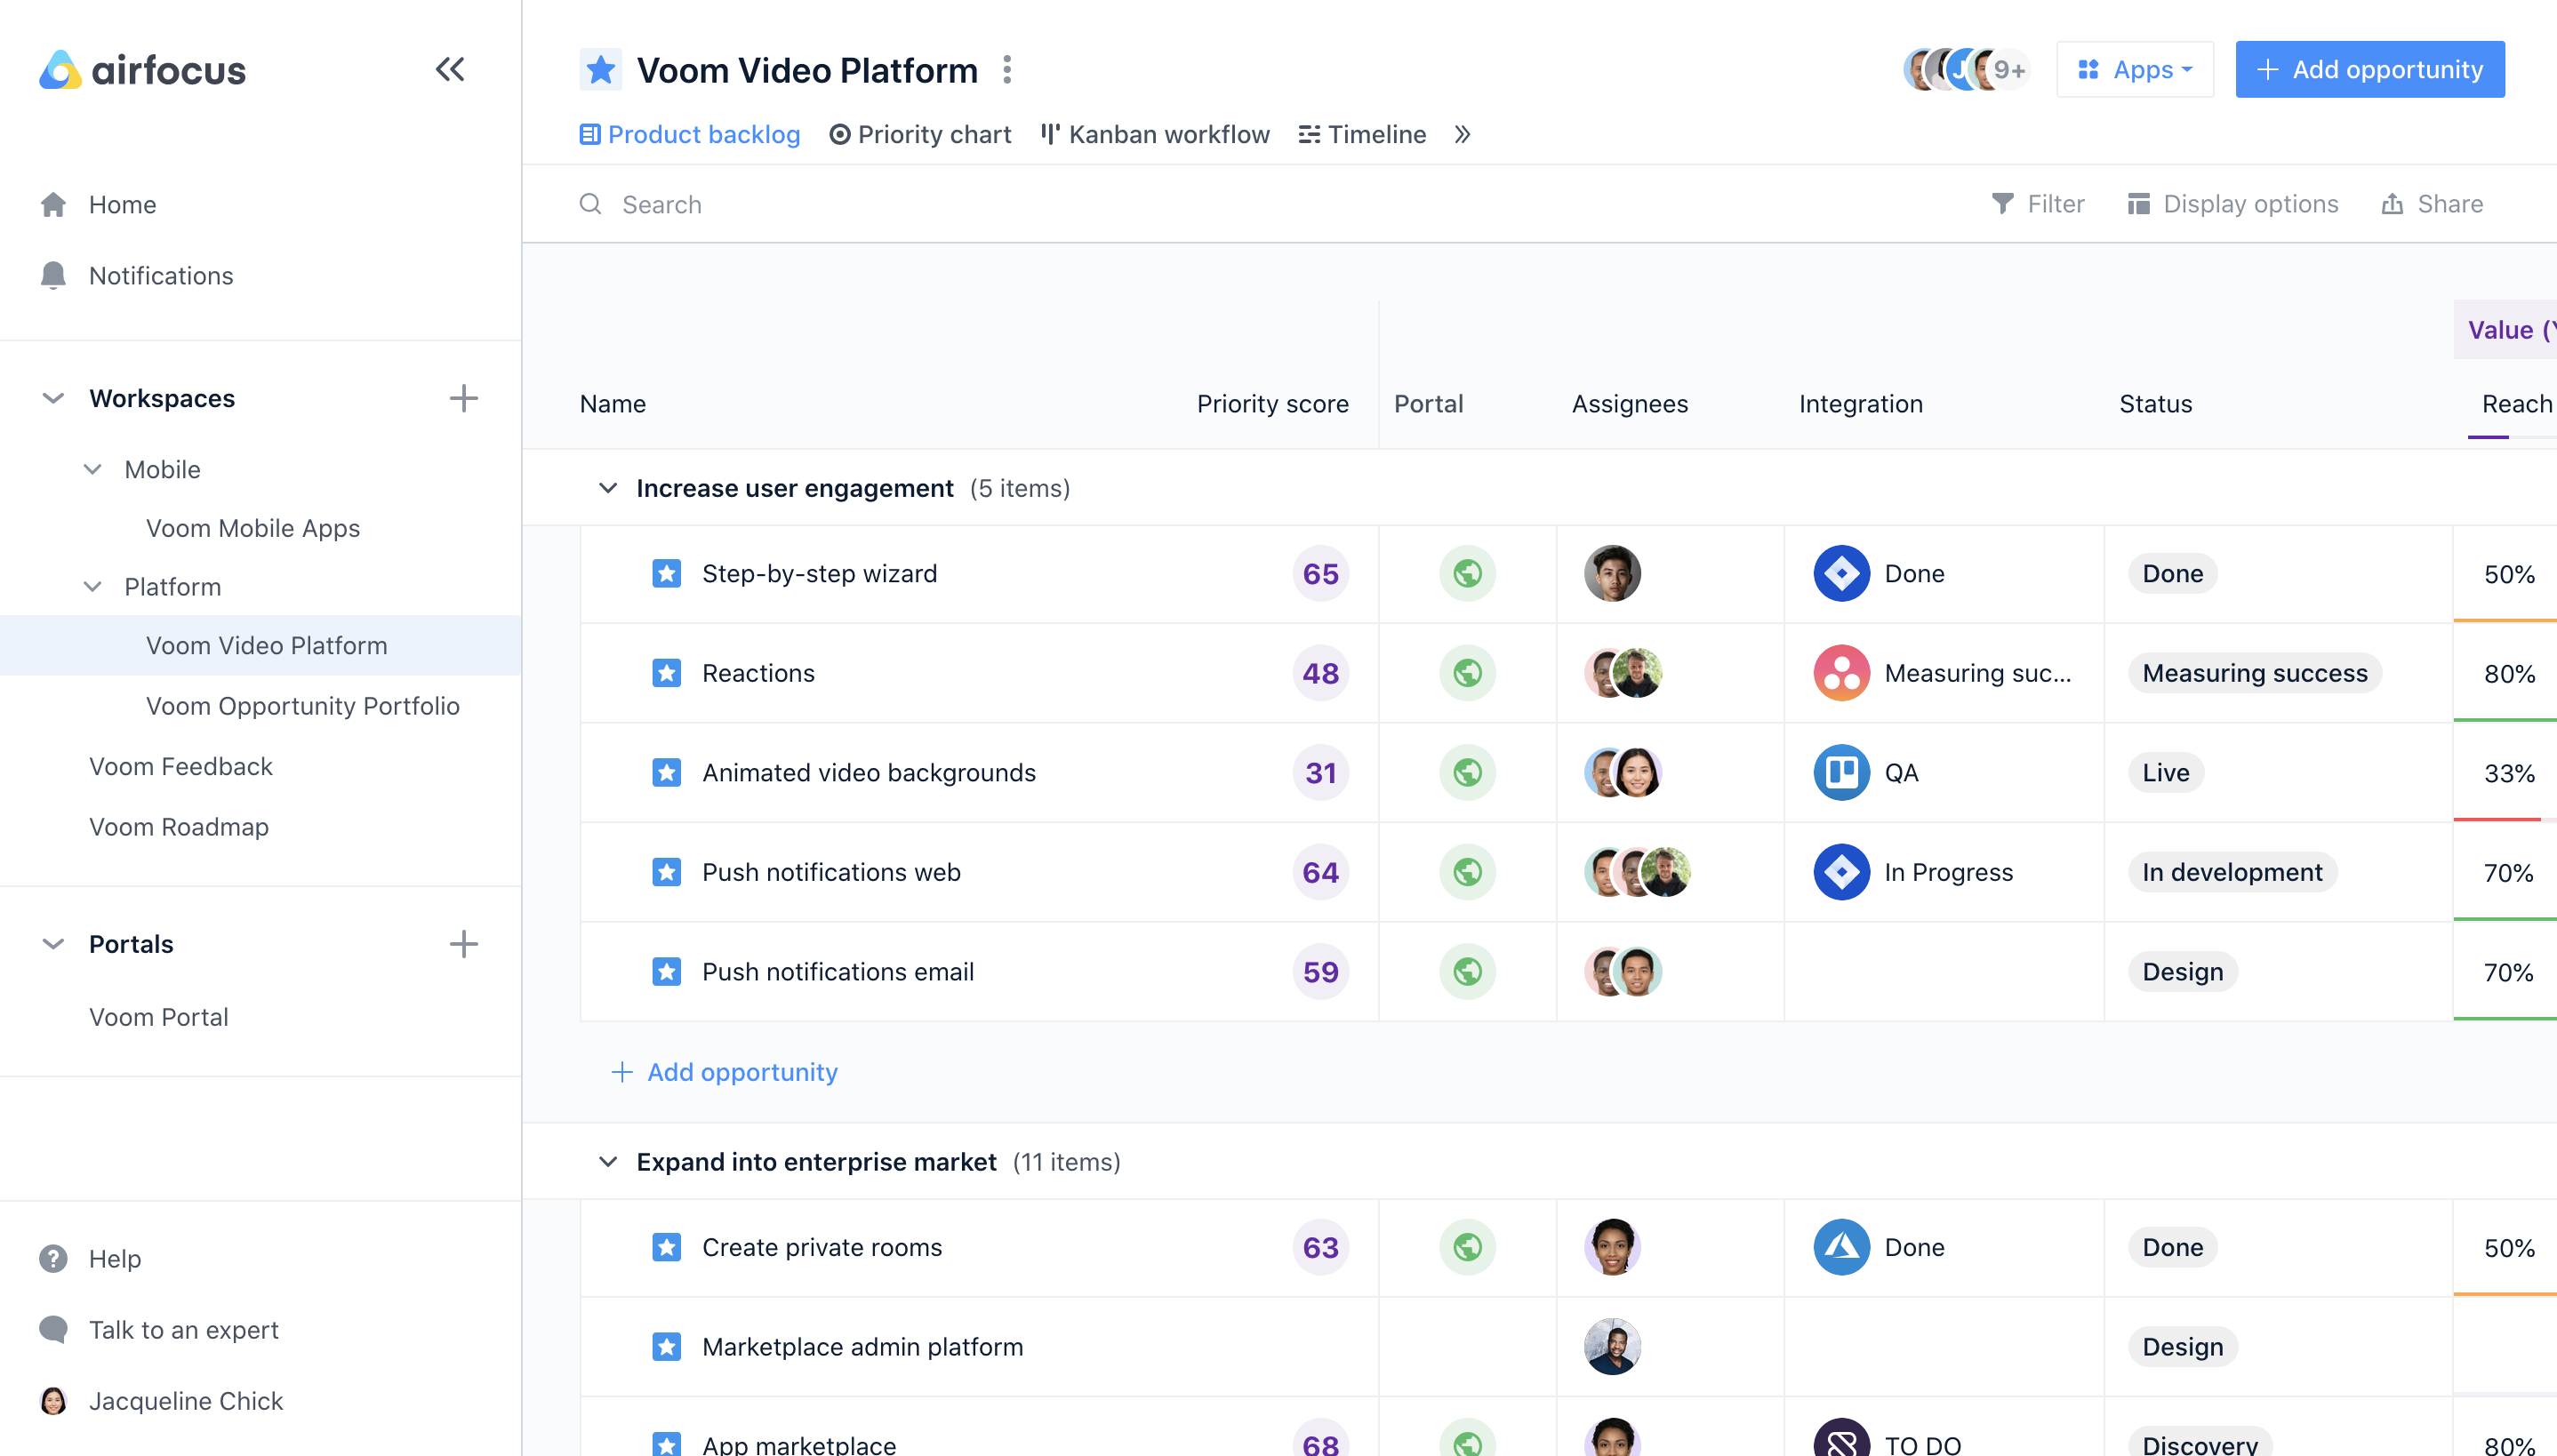Click the plus icon next to Portals

tap(463, 944)
